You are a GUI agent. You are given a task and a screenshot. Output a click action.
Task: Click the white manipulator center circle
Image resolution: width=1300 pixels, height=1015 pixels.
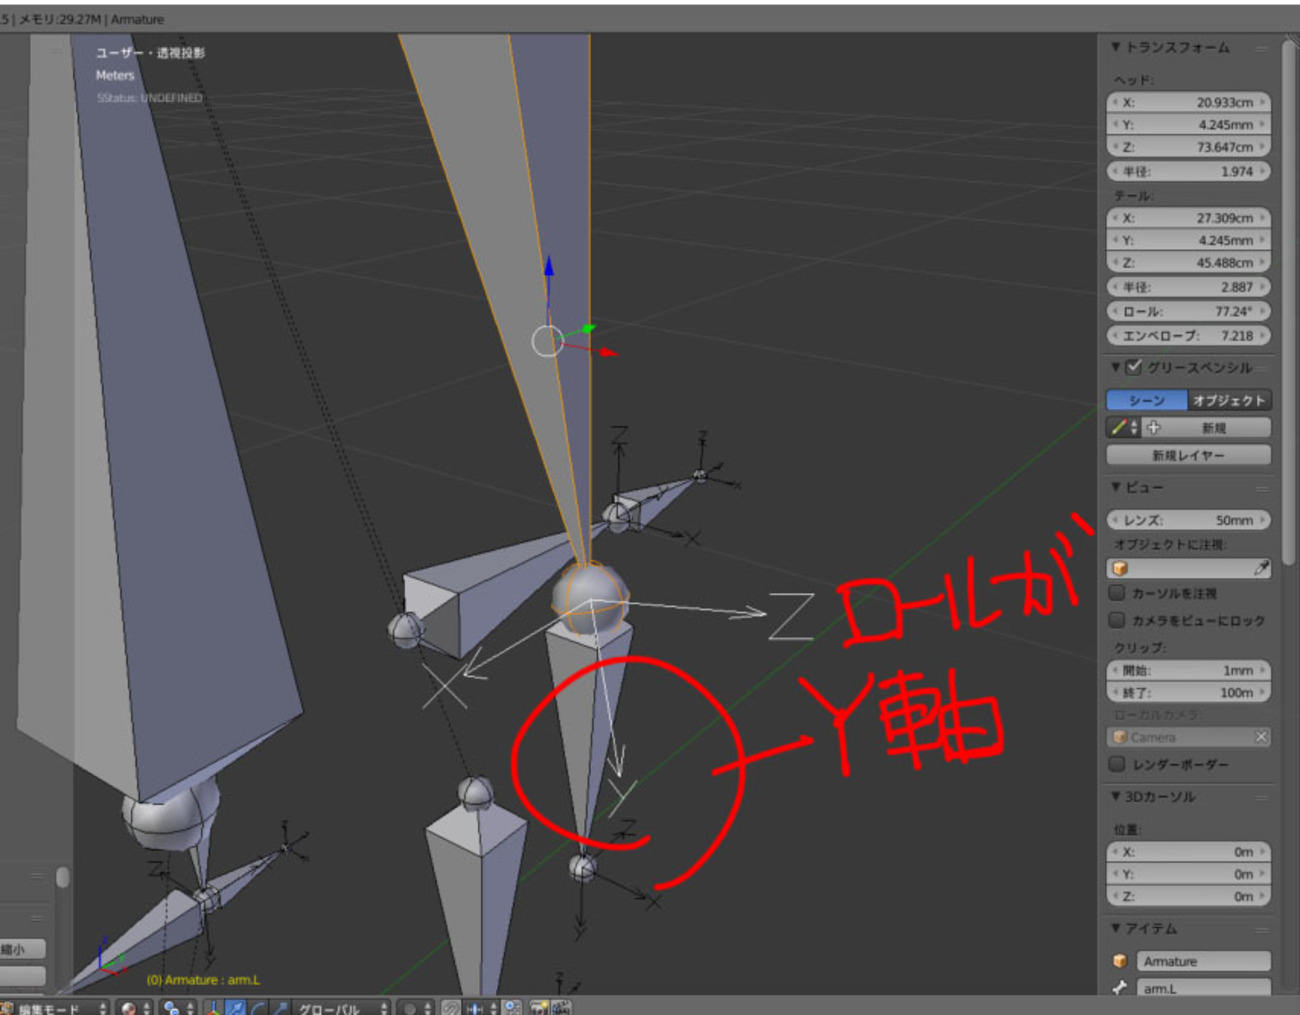547,341
